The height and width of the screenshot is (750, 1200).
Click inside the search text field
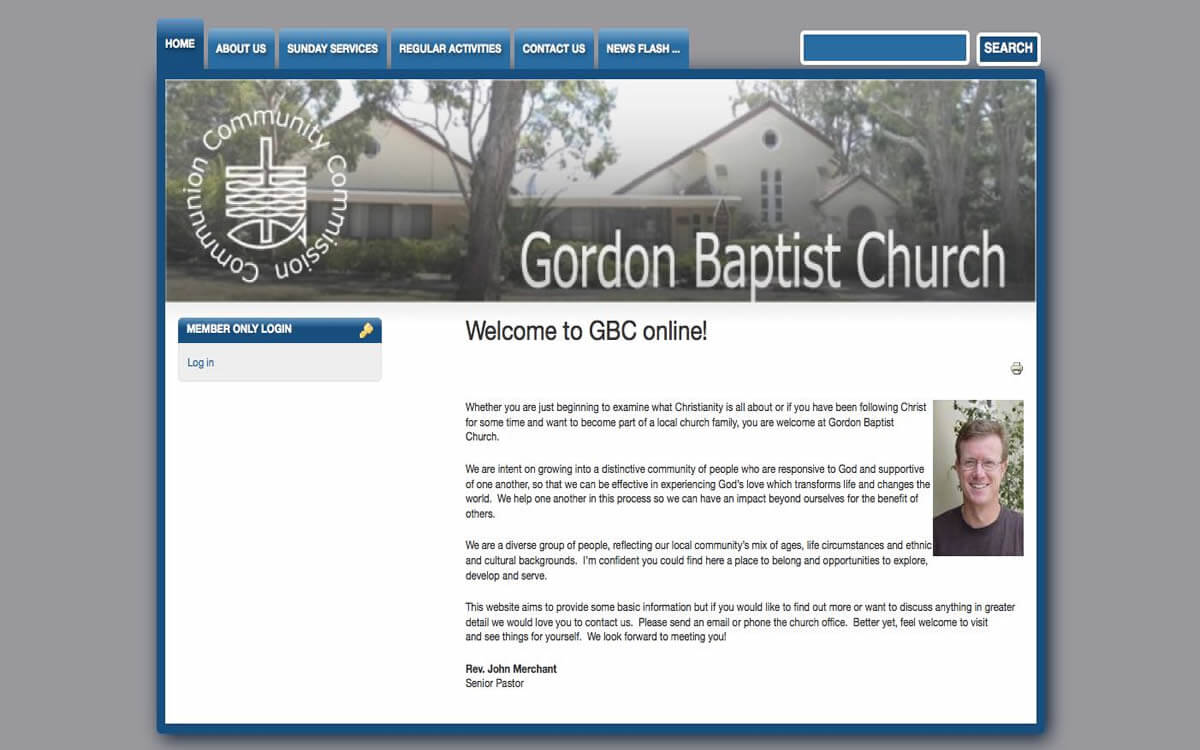pos(885,48)
